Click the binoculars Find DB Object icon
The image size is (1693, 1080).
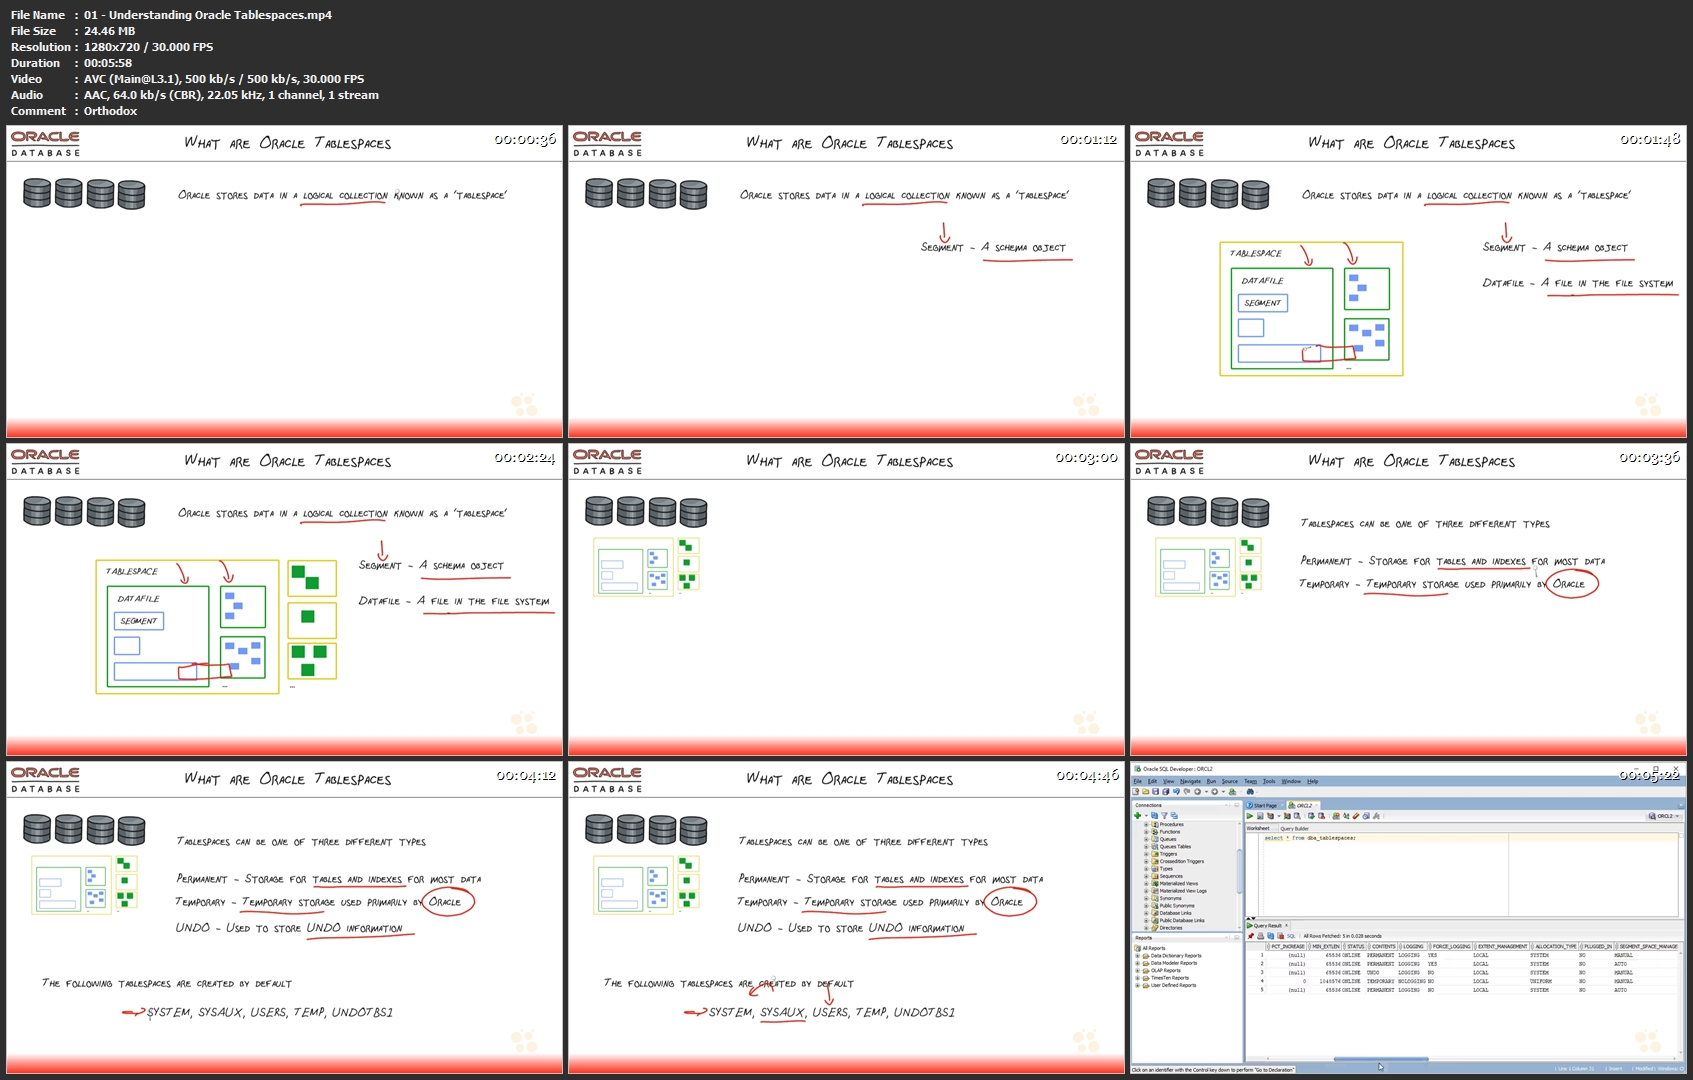[x=1250, y=792]
